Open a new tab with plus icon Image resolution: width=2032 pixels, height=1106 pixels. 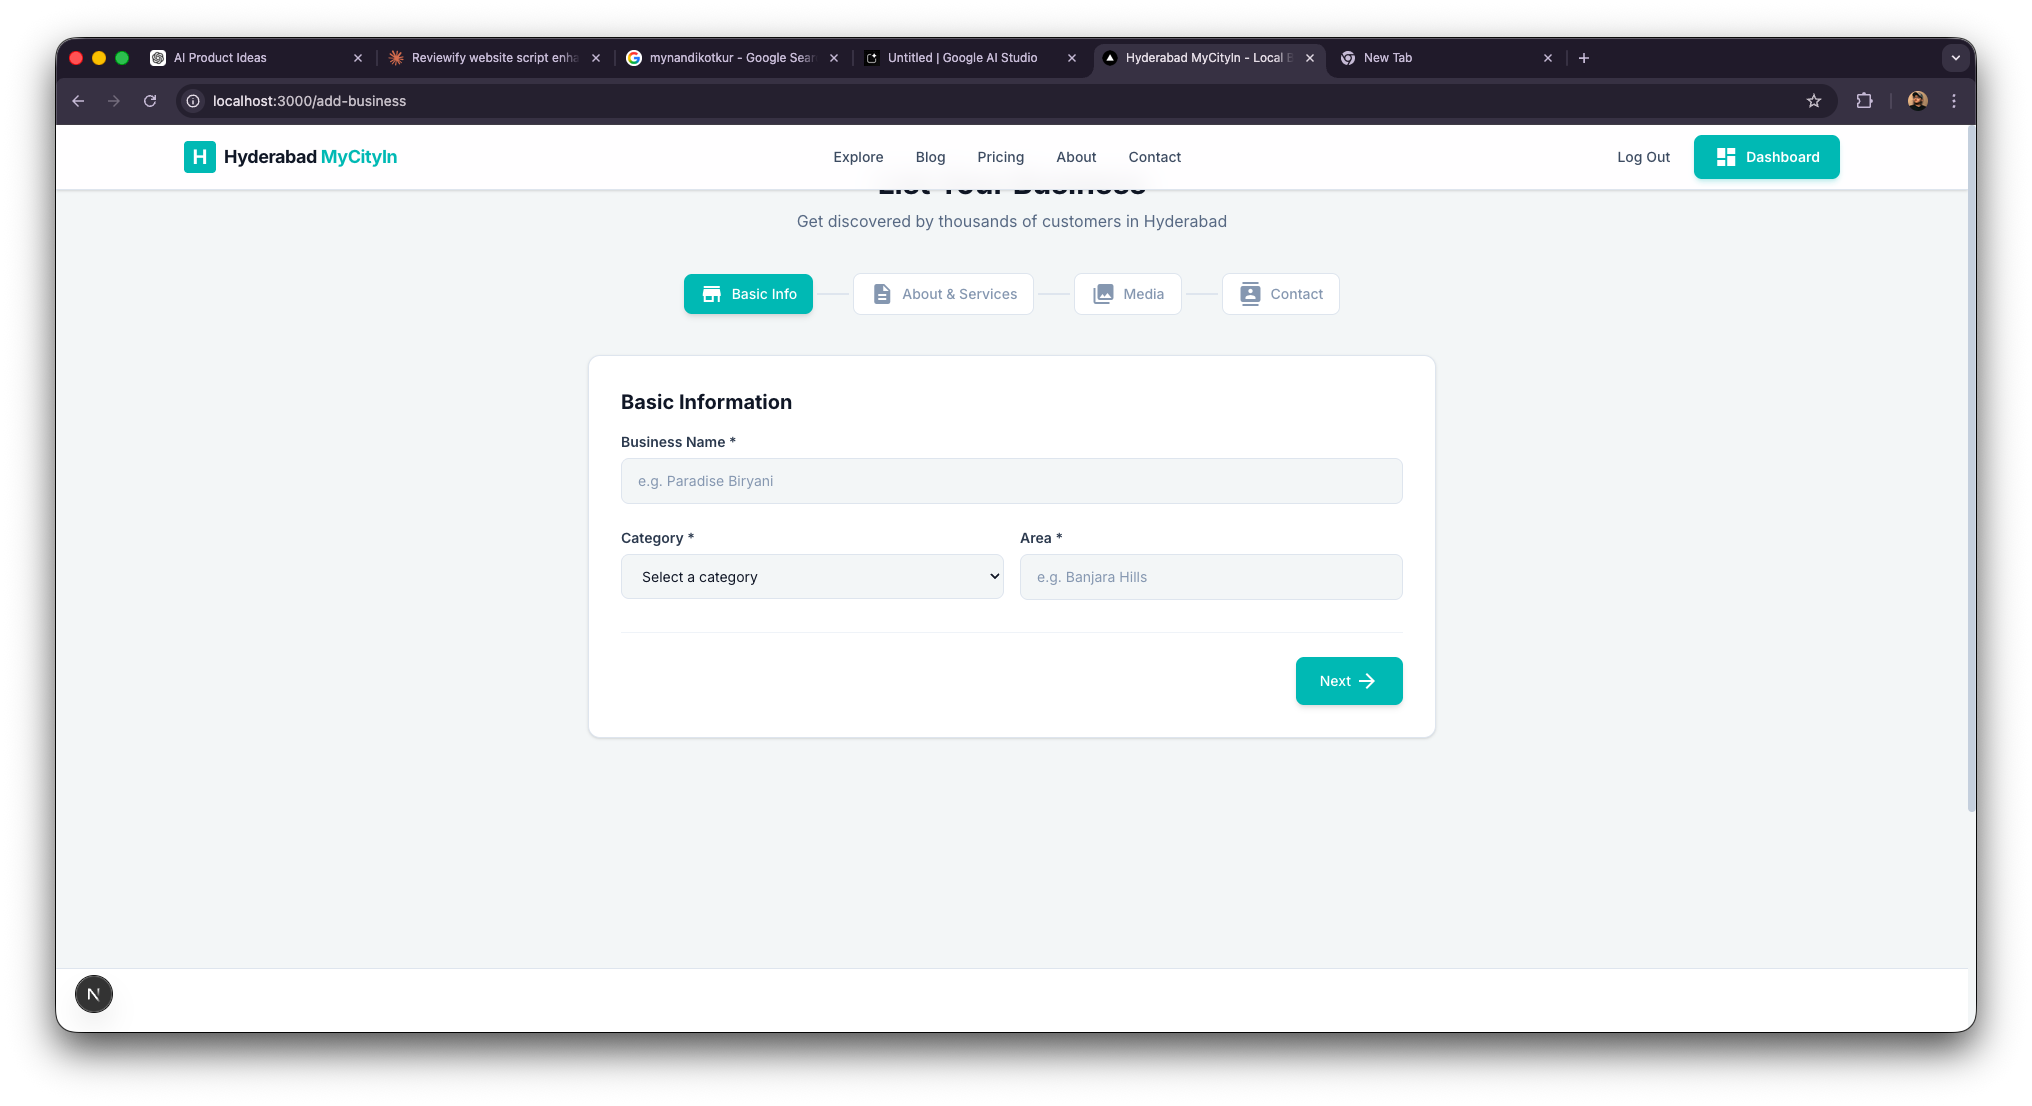(1584, 58)
